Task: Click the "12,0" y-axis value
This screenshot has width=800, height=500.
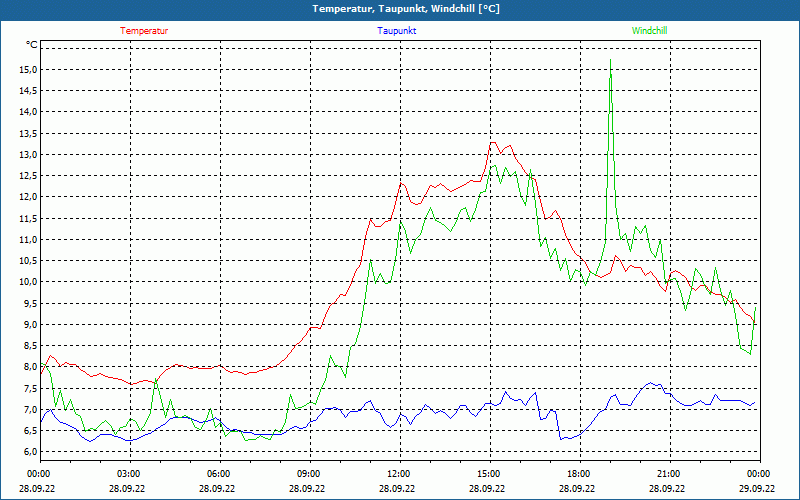Action: click(x=29, y=197)
